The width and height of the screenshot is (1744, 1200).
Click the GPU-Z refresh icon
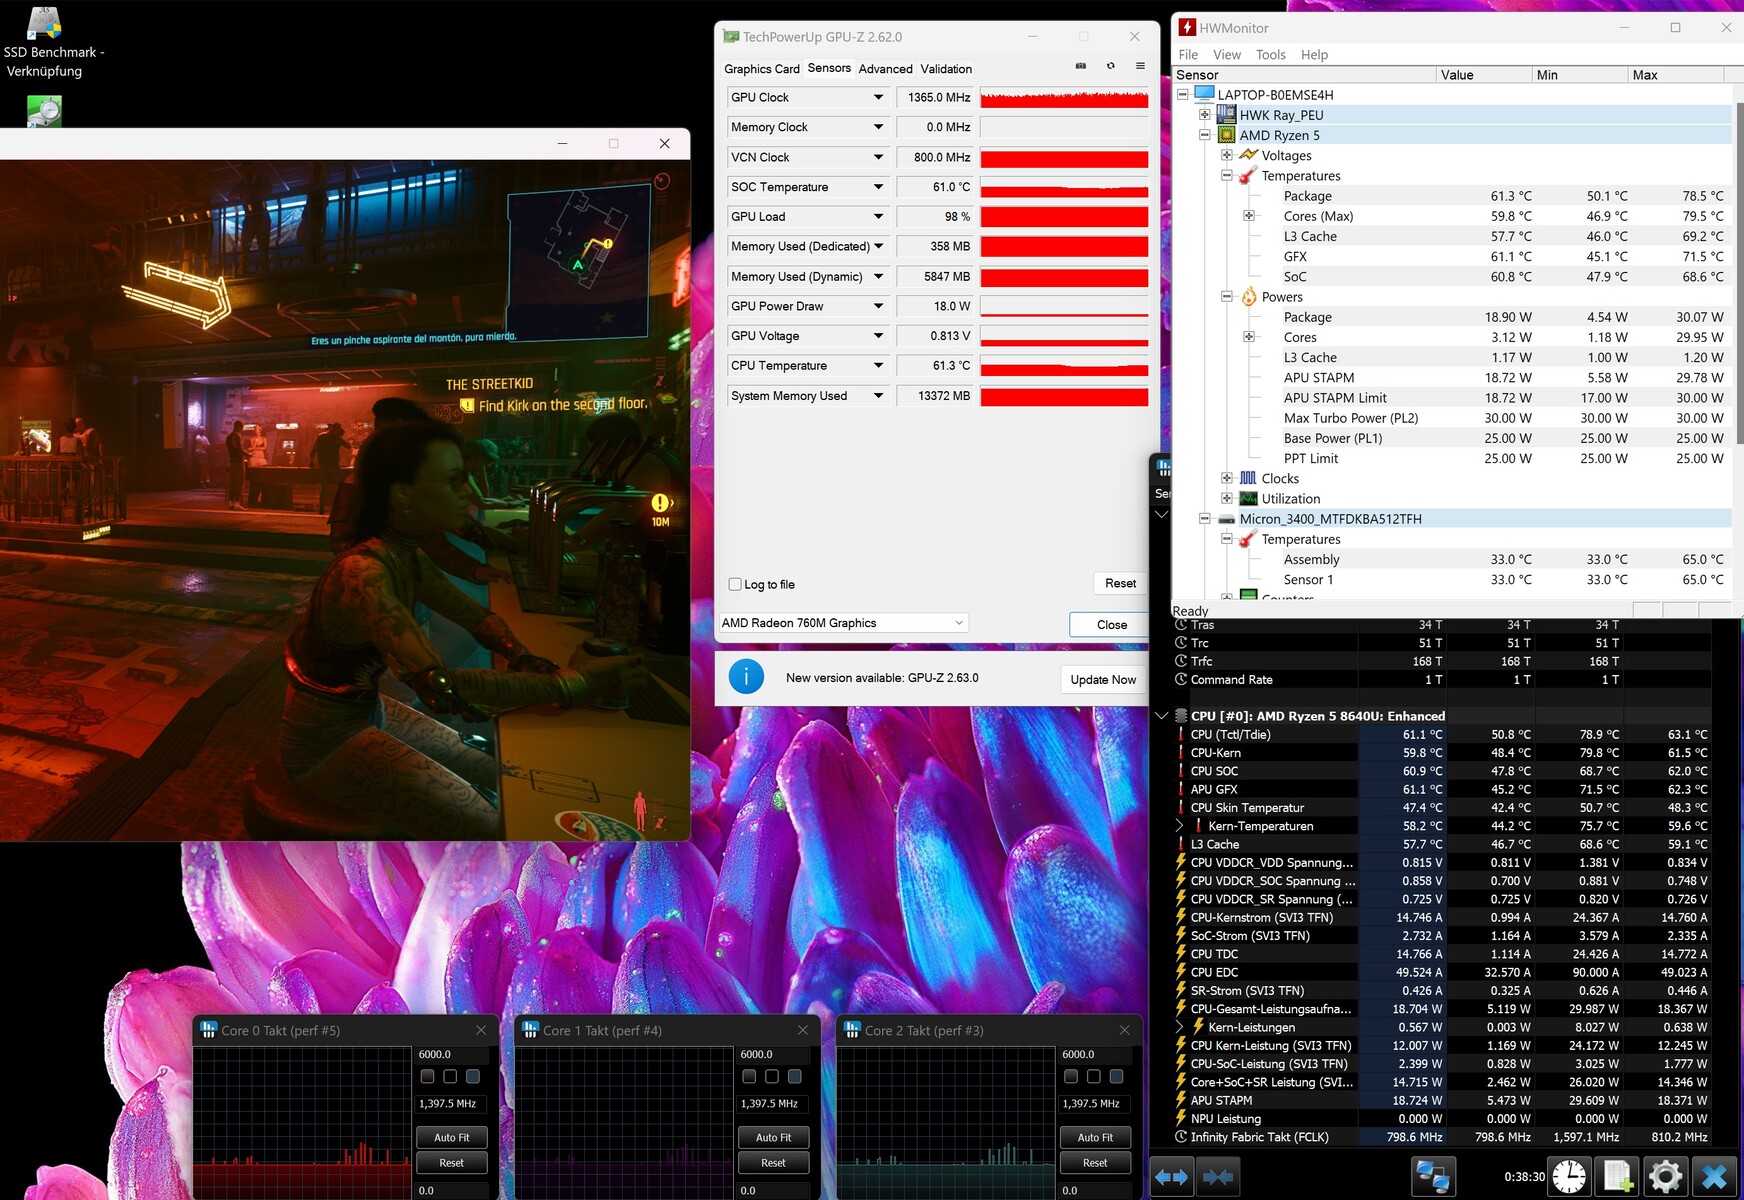pyautogui.click(x=1110, y=66)
